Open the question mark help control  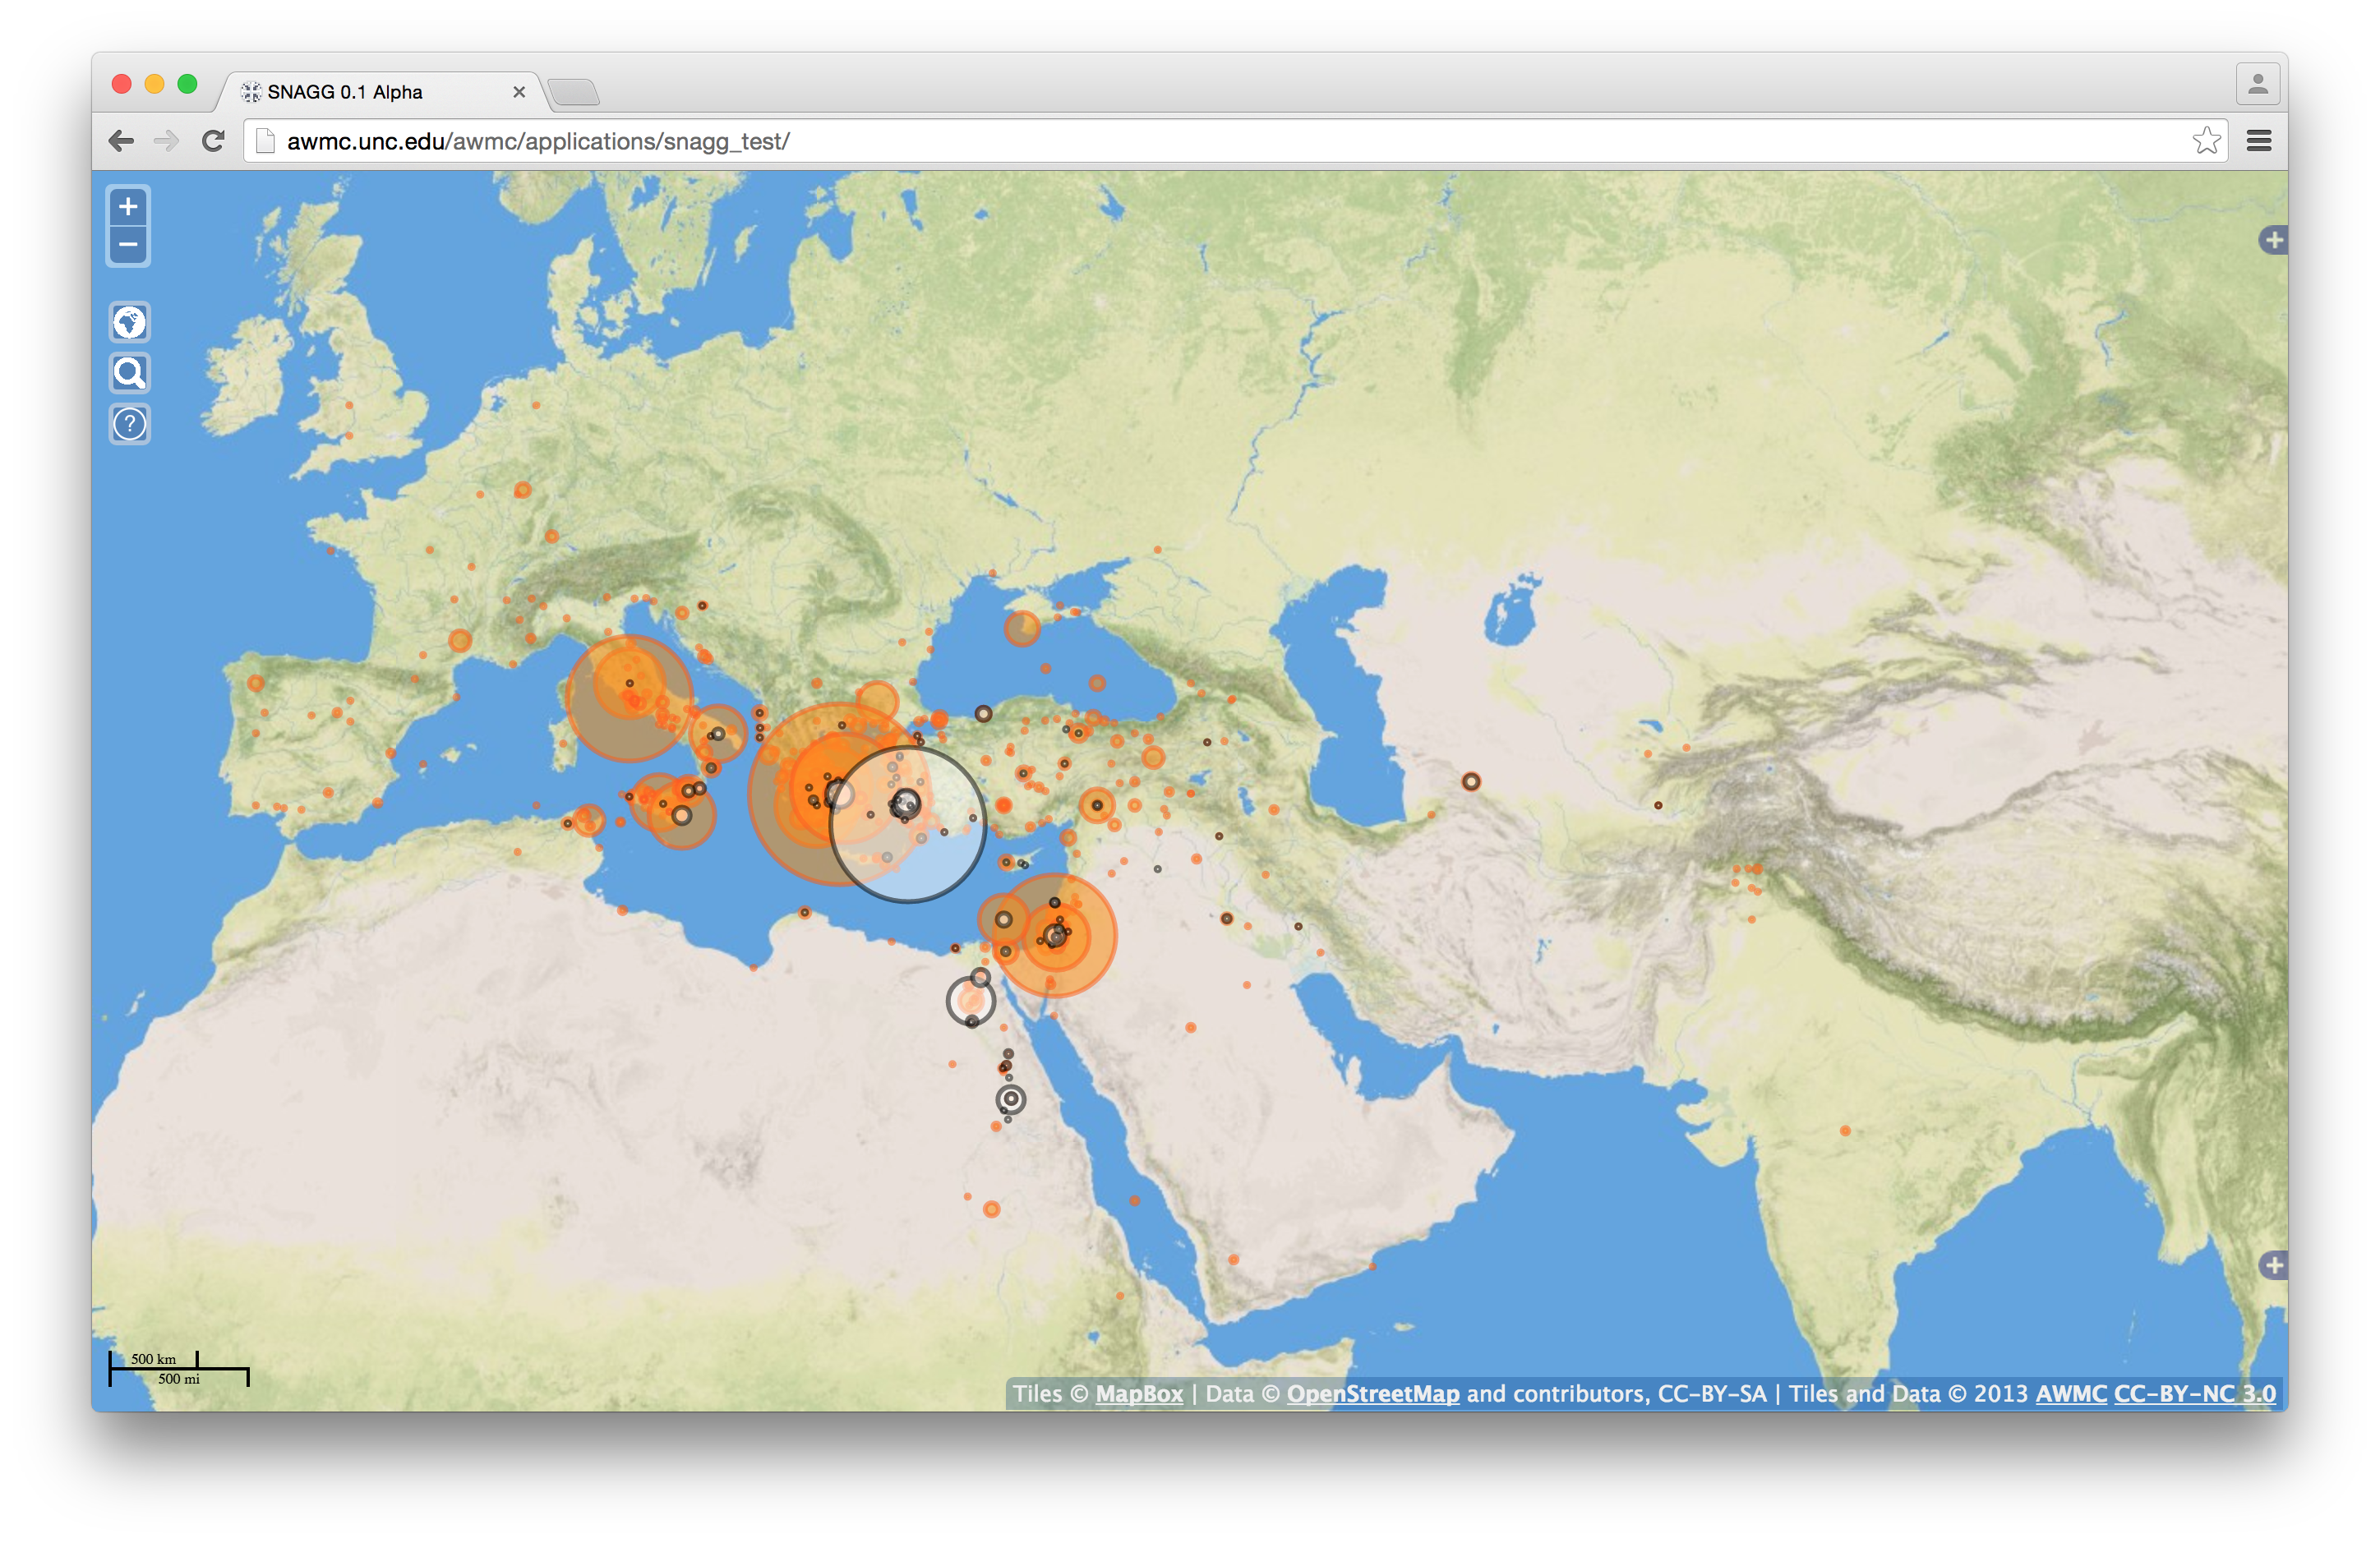tap(129, 424)
